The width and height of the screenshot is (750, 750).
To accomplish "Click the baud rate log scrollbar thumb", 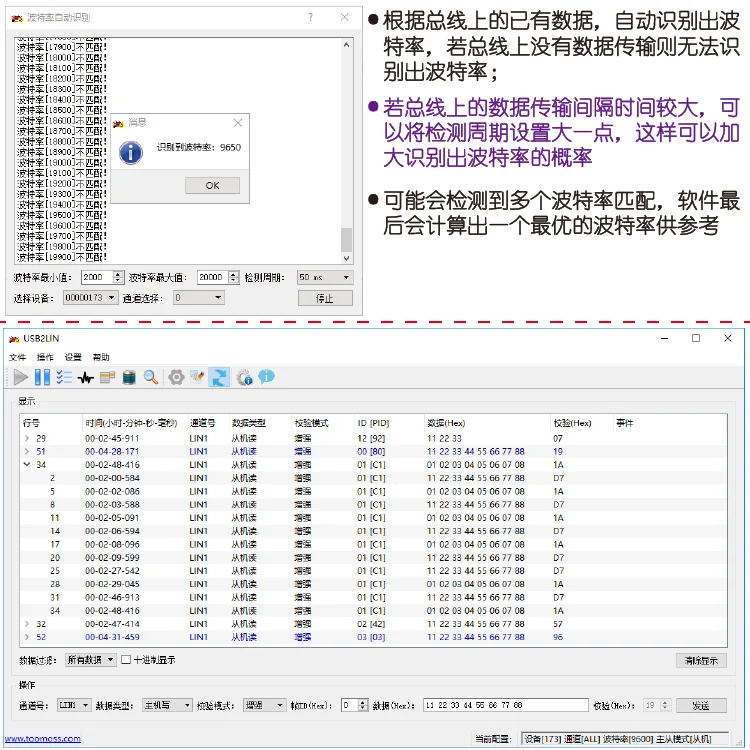I will pos(347,240).
